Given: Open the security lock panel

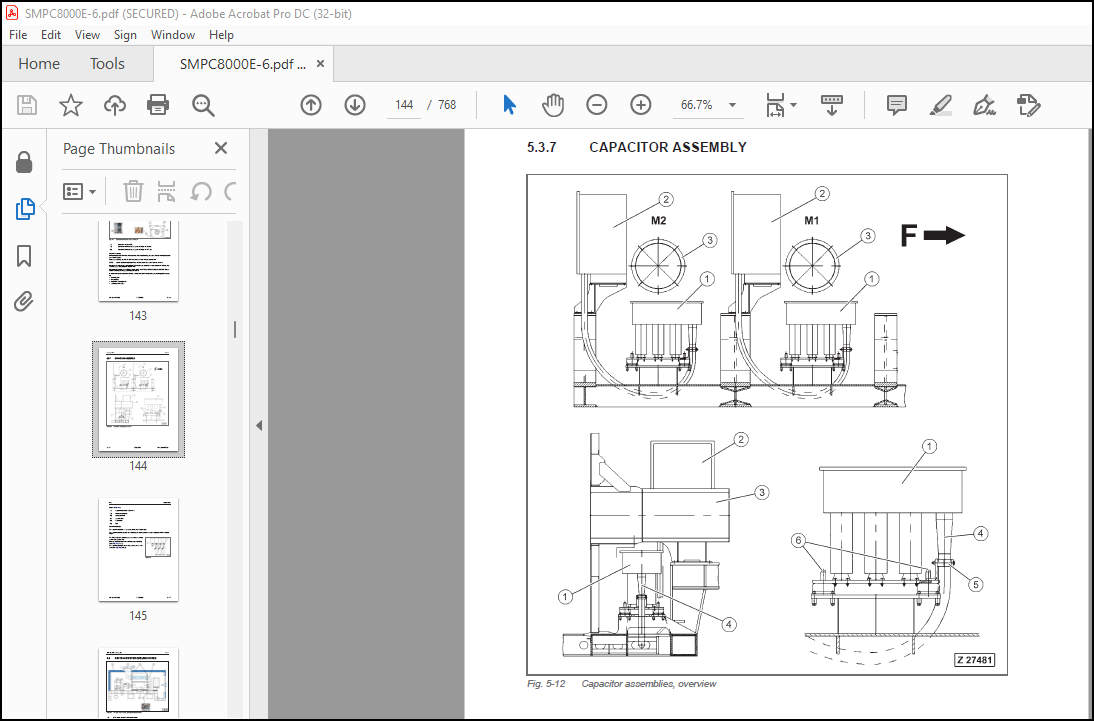Looking at the screenshot, I should click(x=24, y=162).
